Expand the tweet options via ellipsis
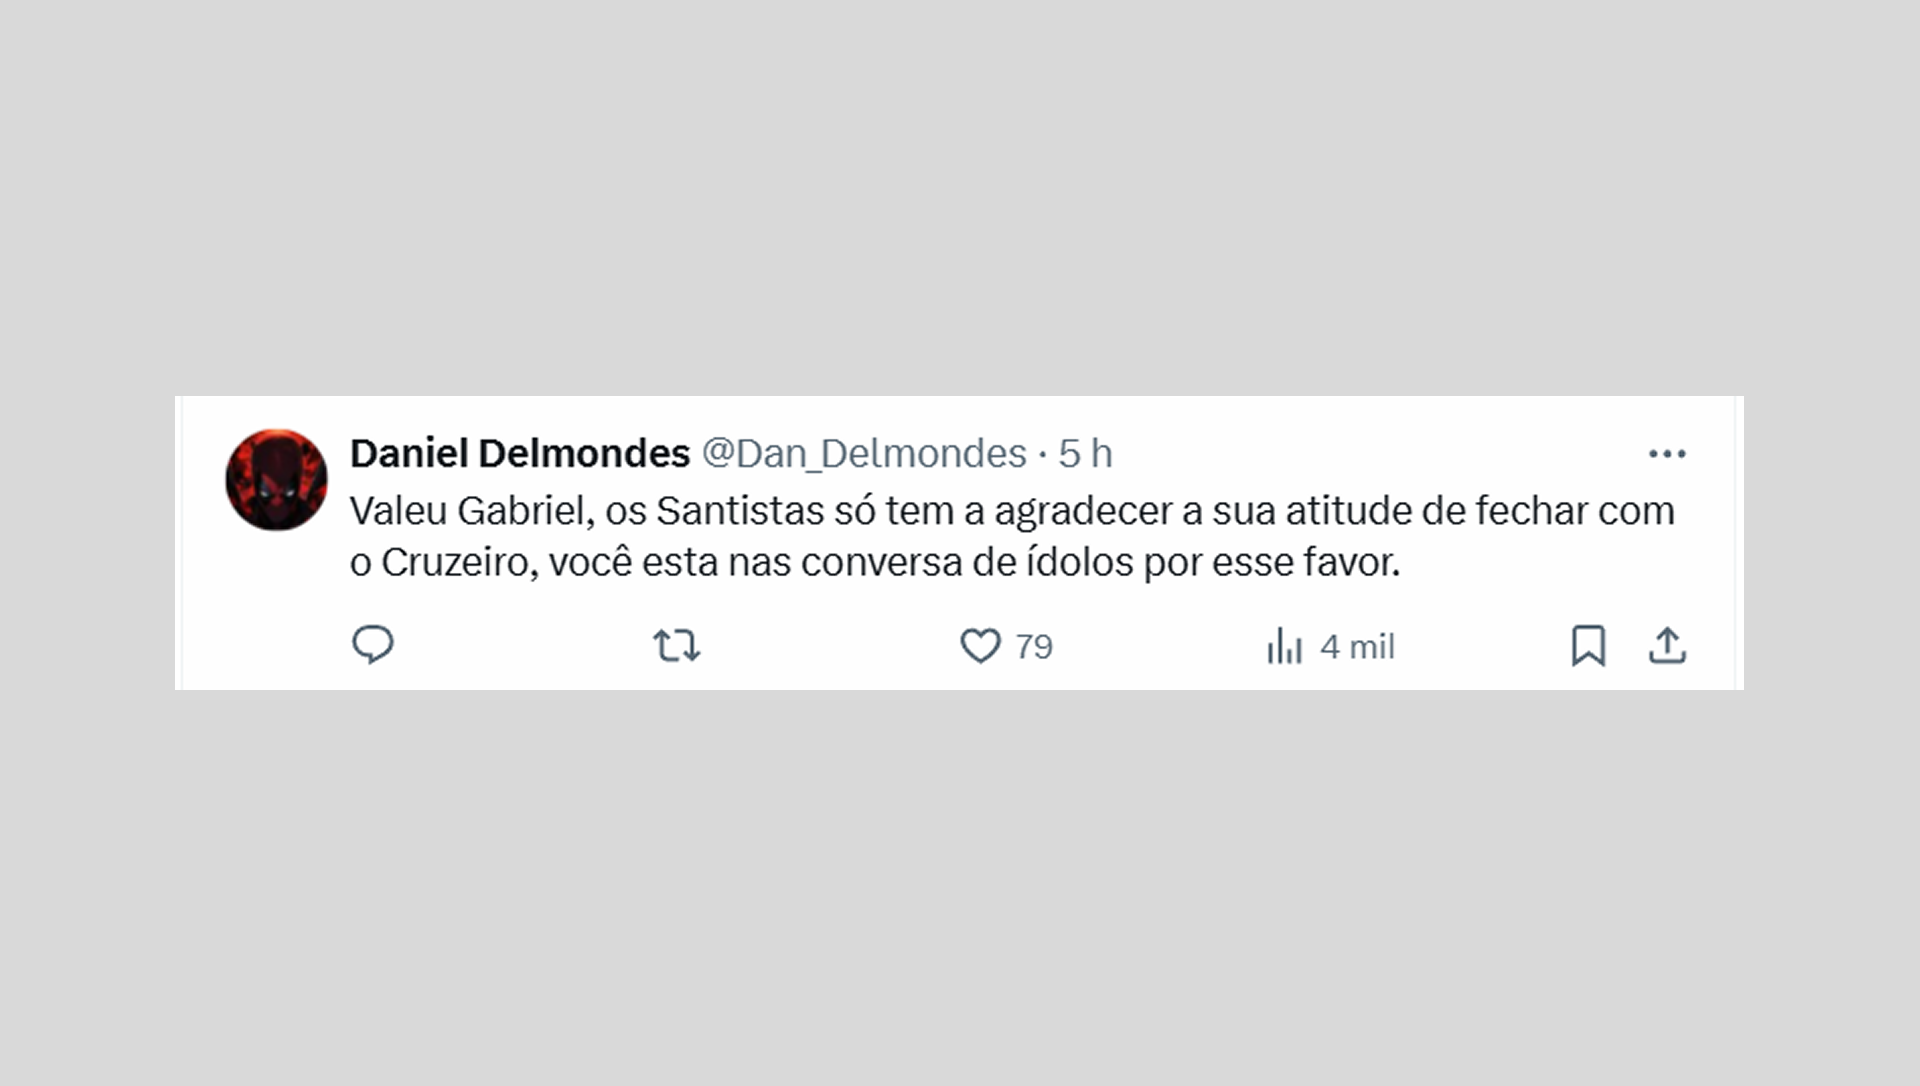Viewport: 1920px width, 1086px height. 1668,453
